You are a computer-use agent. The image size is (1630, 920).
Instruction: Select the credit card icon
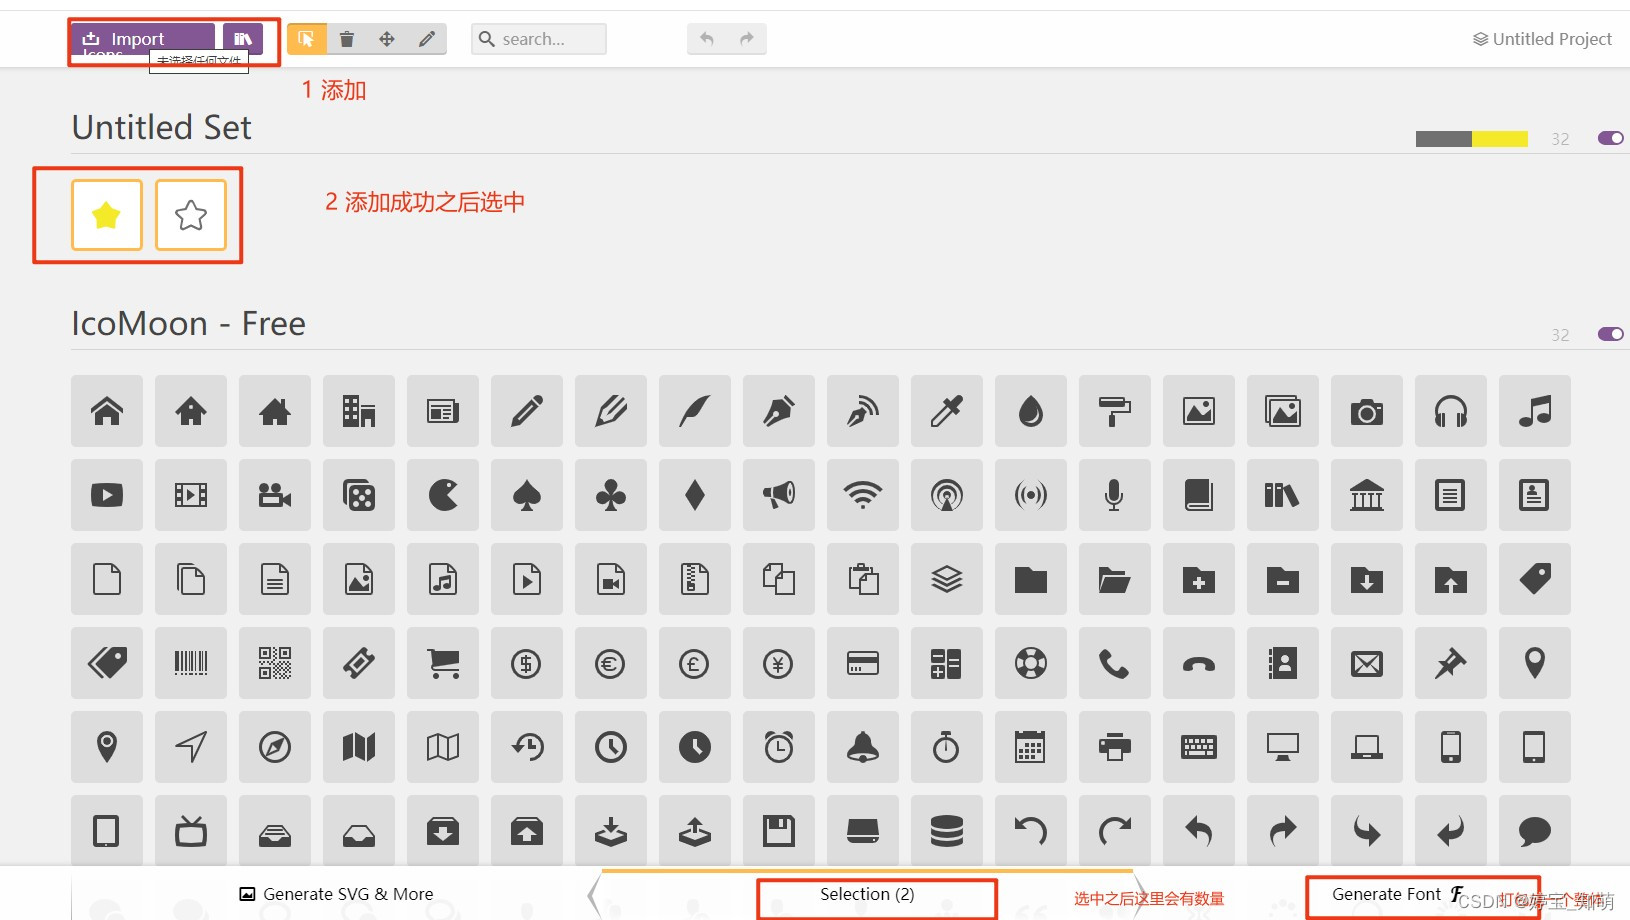[x=863, y=663]
